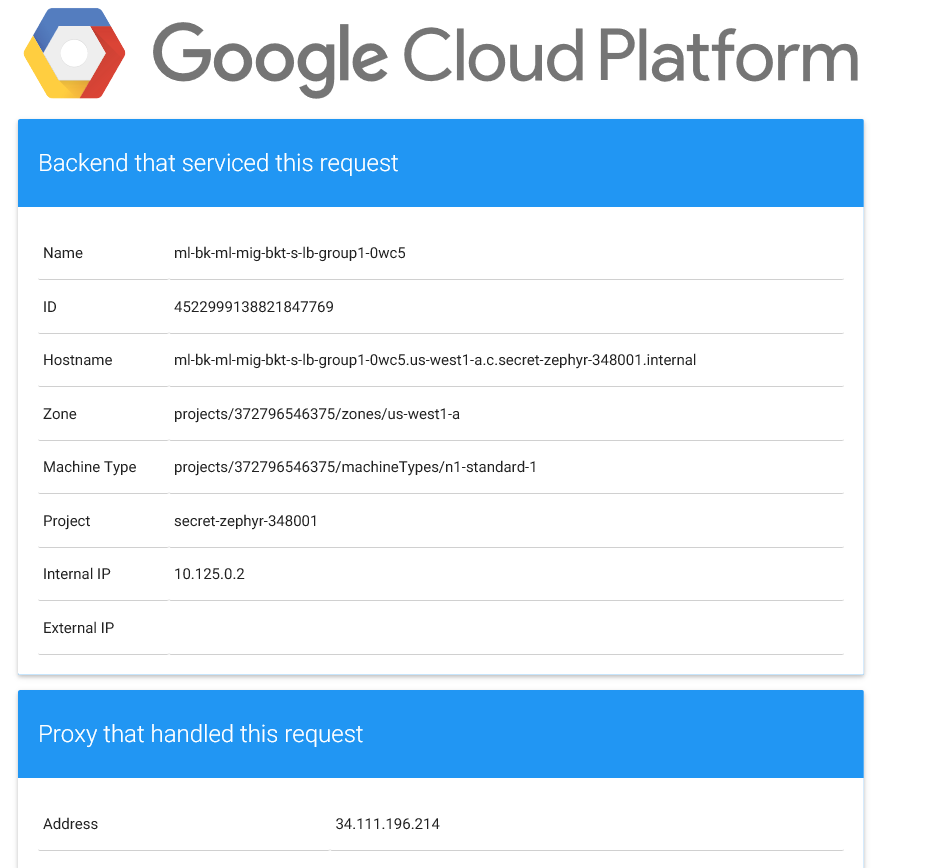This screenshot has width=933, height=868.
Task: Click the Internal IP row label
Action: [x=77, y=574]
